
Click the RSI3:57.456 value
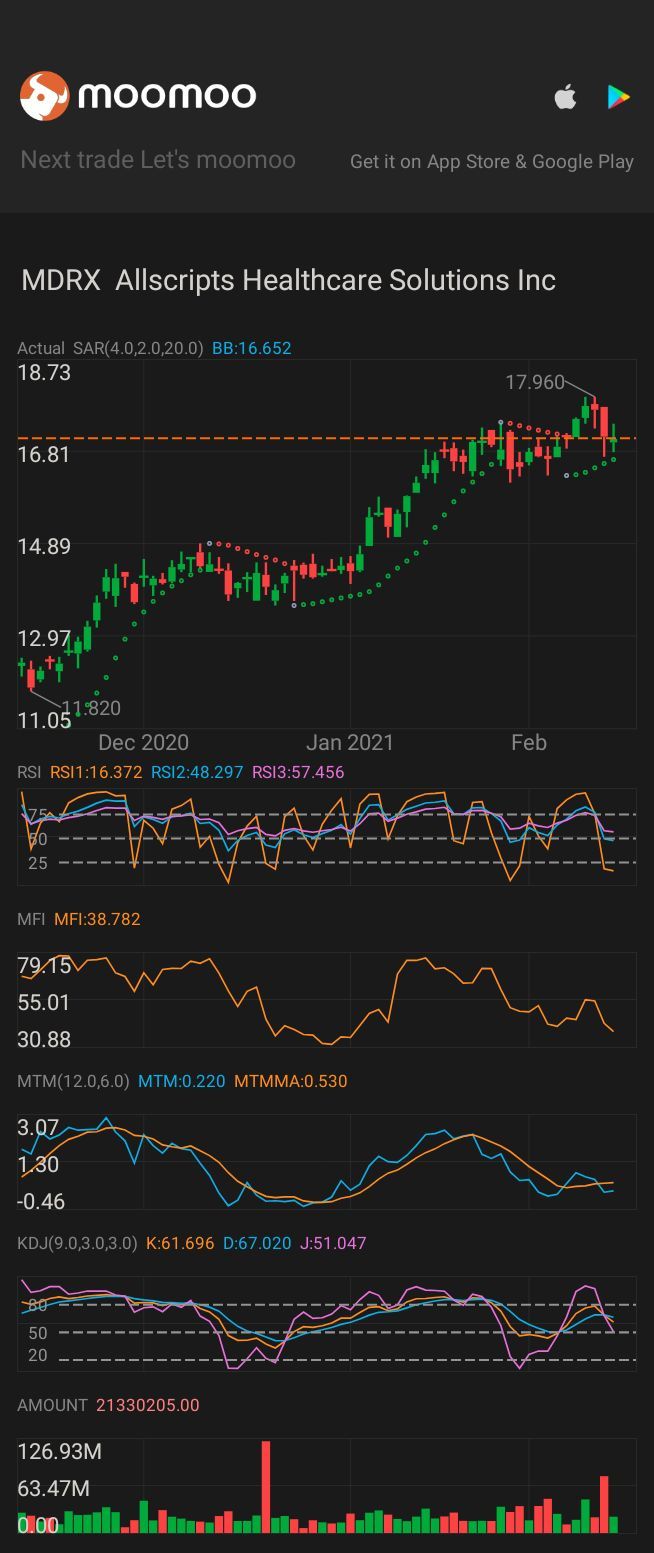[298, 772]
